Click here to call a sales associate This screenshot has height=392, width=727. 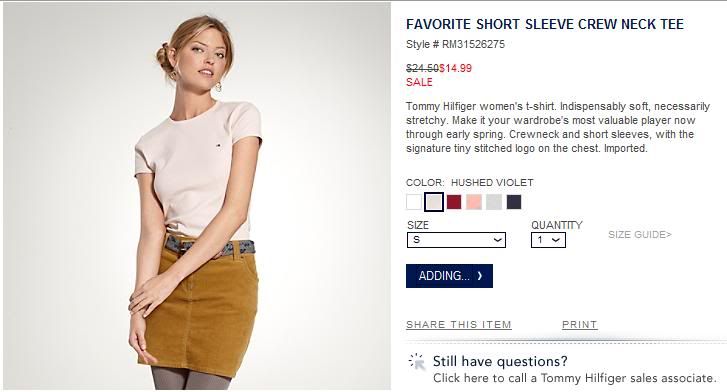(575, 378)
